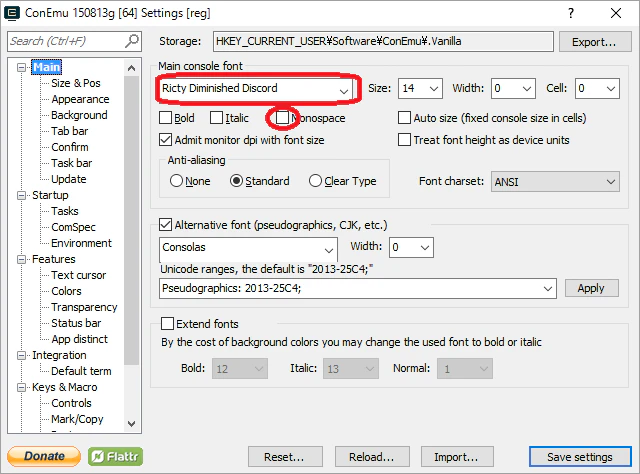Open the Cell dropdown
The image size is (640, 474).
point(611,89)
